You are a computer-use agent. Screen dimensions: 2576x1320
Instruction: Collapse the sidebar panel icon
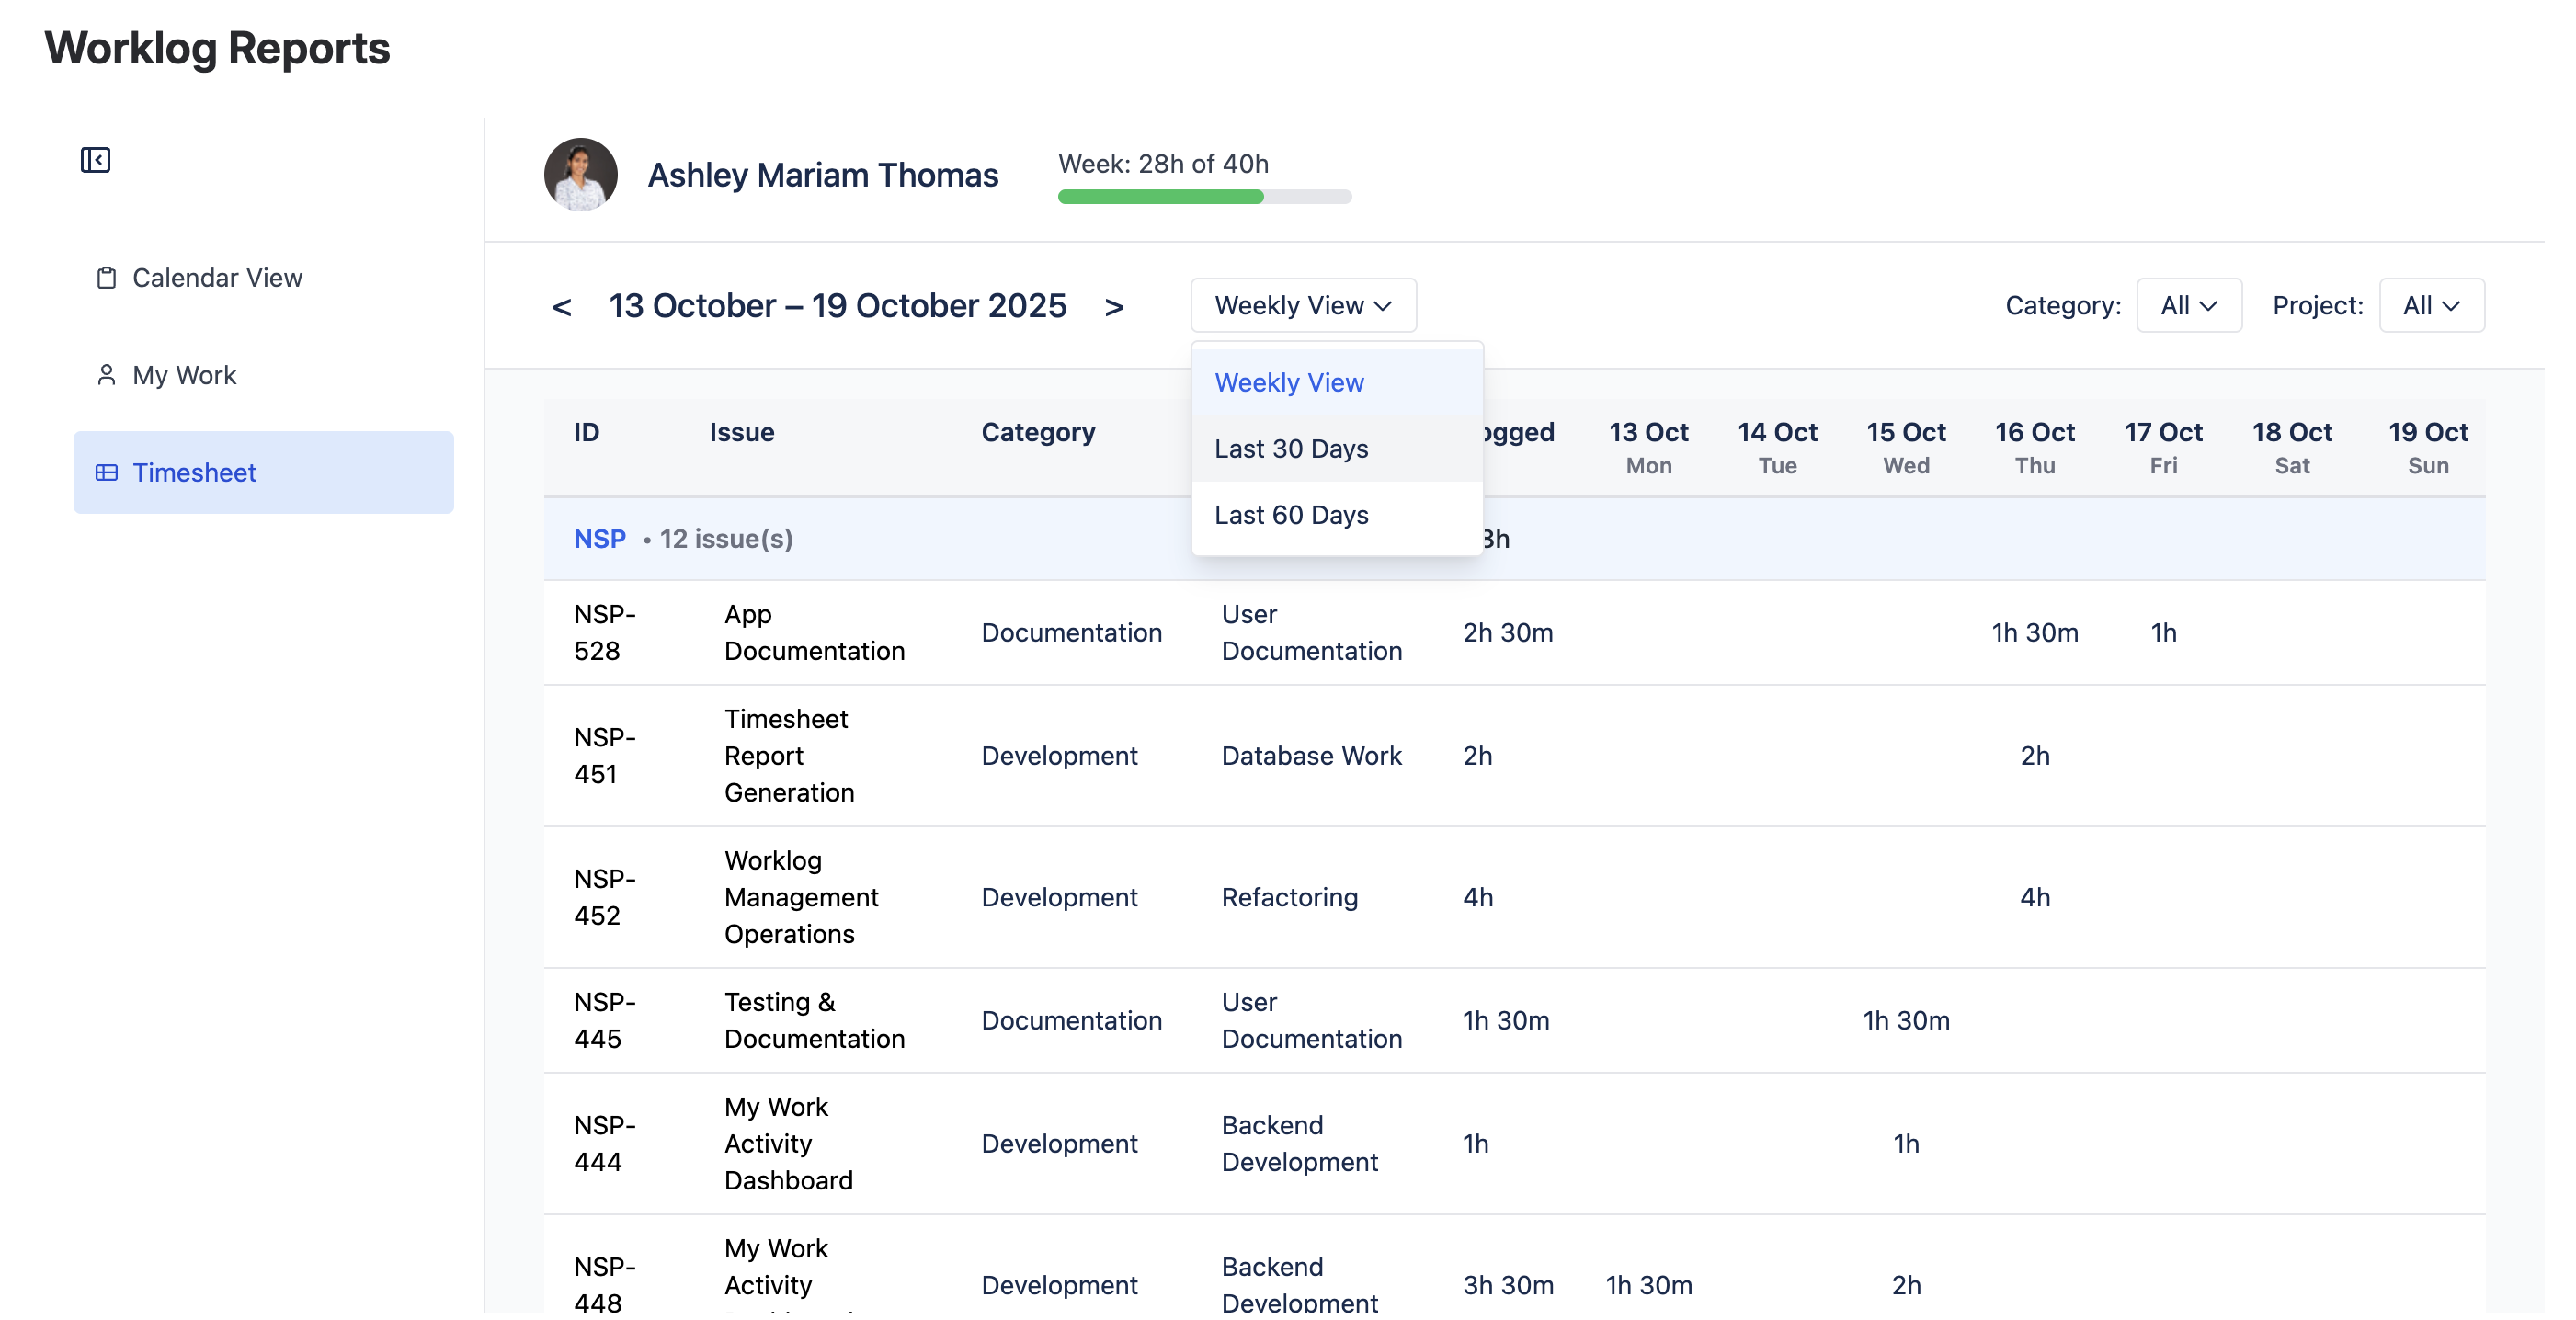[x=95, y=160]
